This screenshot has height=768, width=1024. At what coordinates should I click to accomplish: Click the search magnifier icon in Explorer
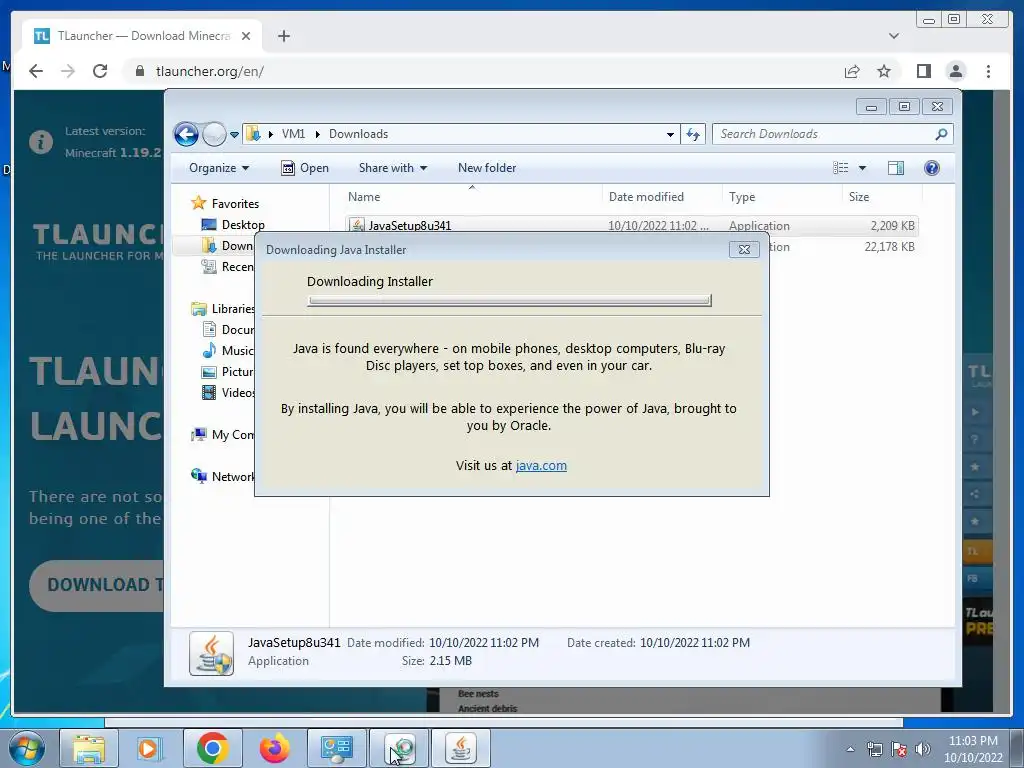point(941,134)
